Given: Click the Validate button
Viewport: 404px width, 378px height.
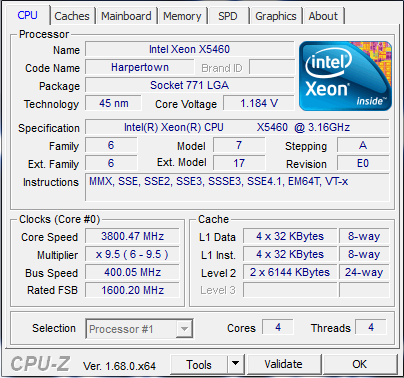Looking at the screenshot, I should (x=284, y=364).
